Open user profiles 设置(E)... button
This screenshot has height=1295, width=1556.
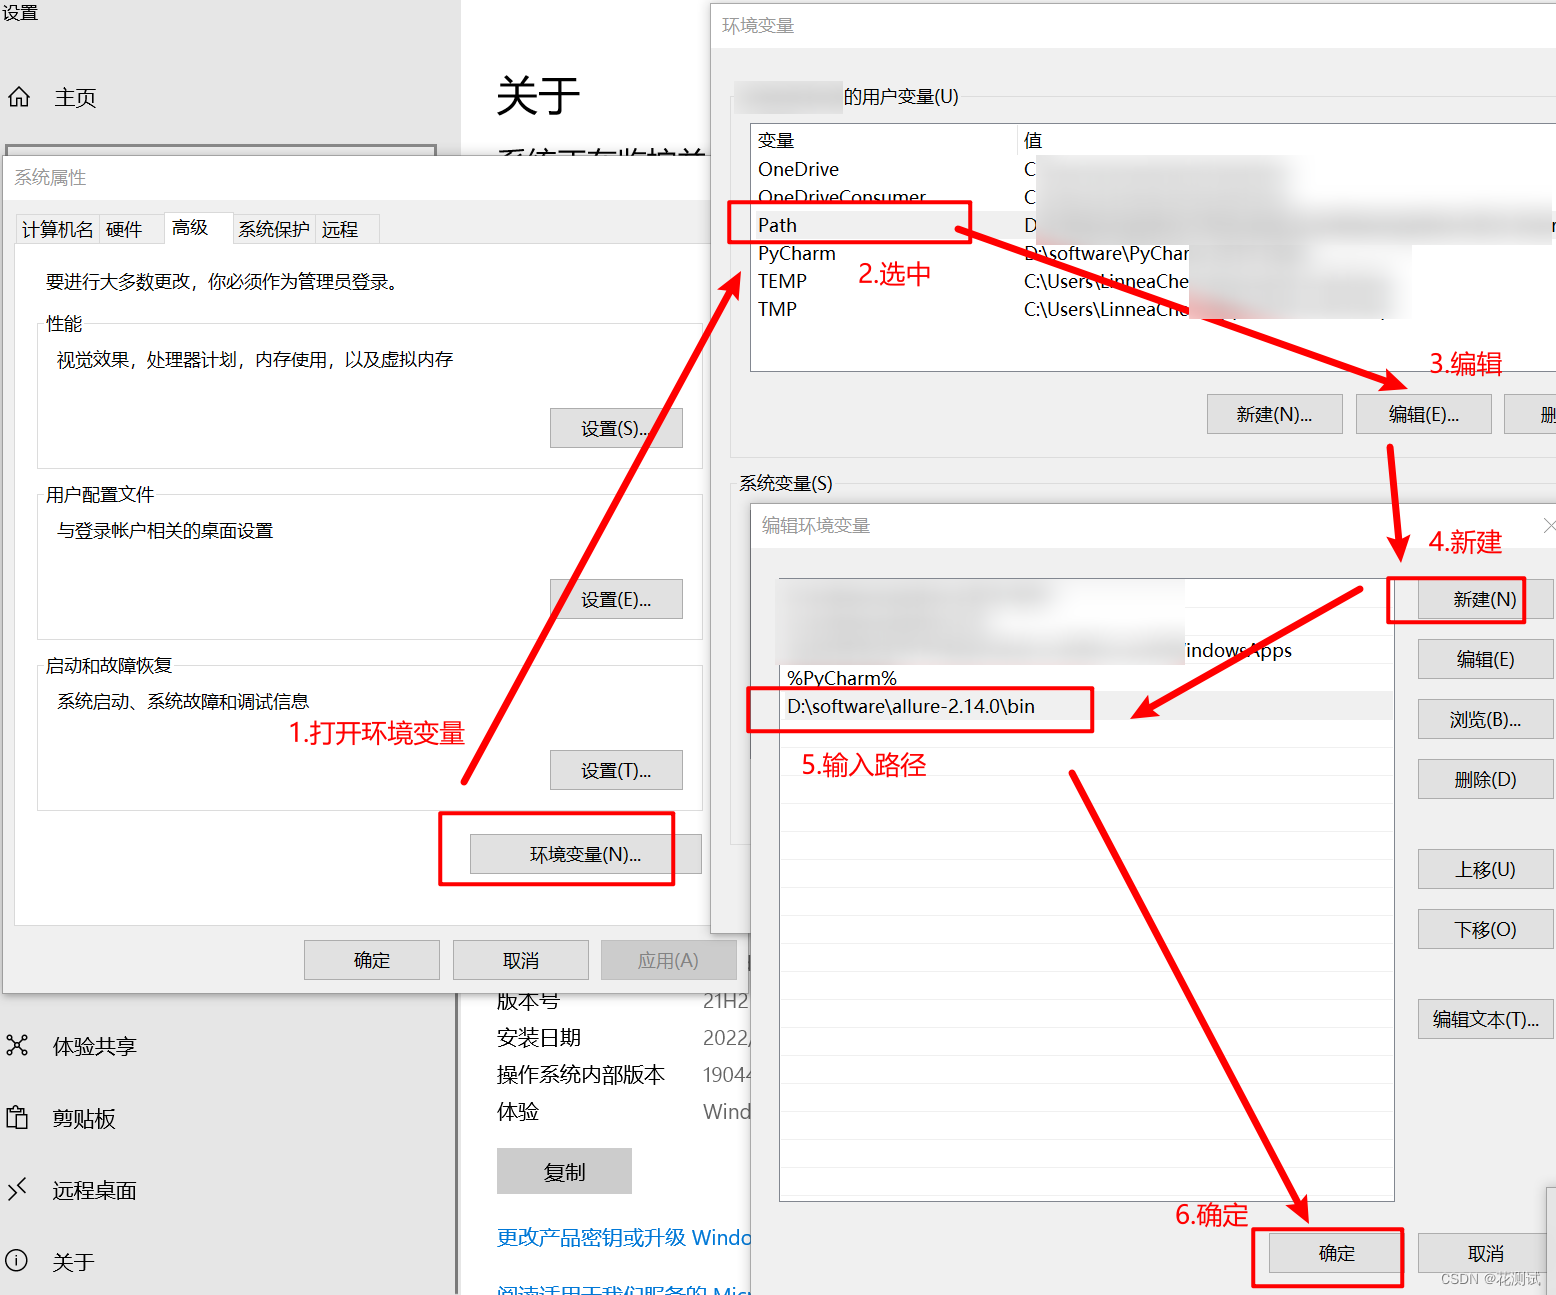click(616, 599)
